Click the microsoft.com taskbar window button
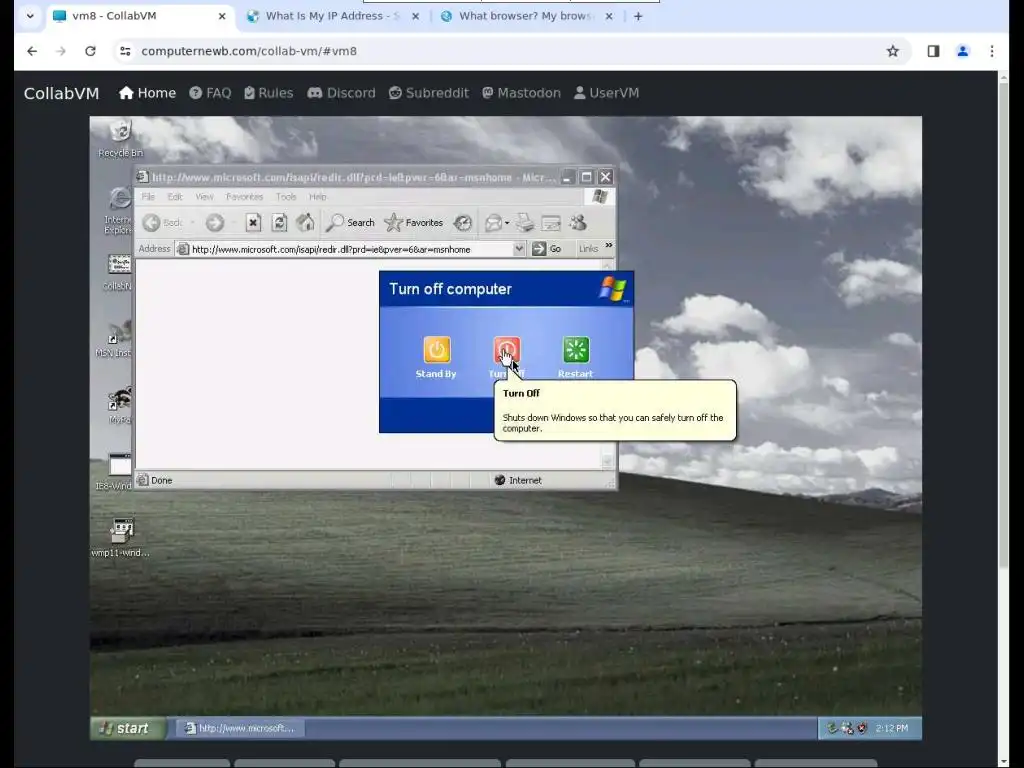This screenshot has width=1024, height=768. (x=240, y=728)
